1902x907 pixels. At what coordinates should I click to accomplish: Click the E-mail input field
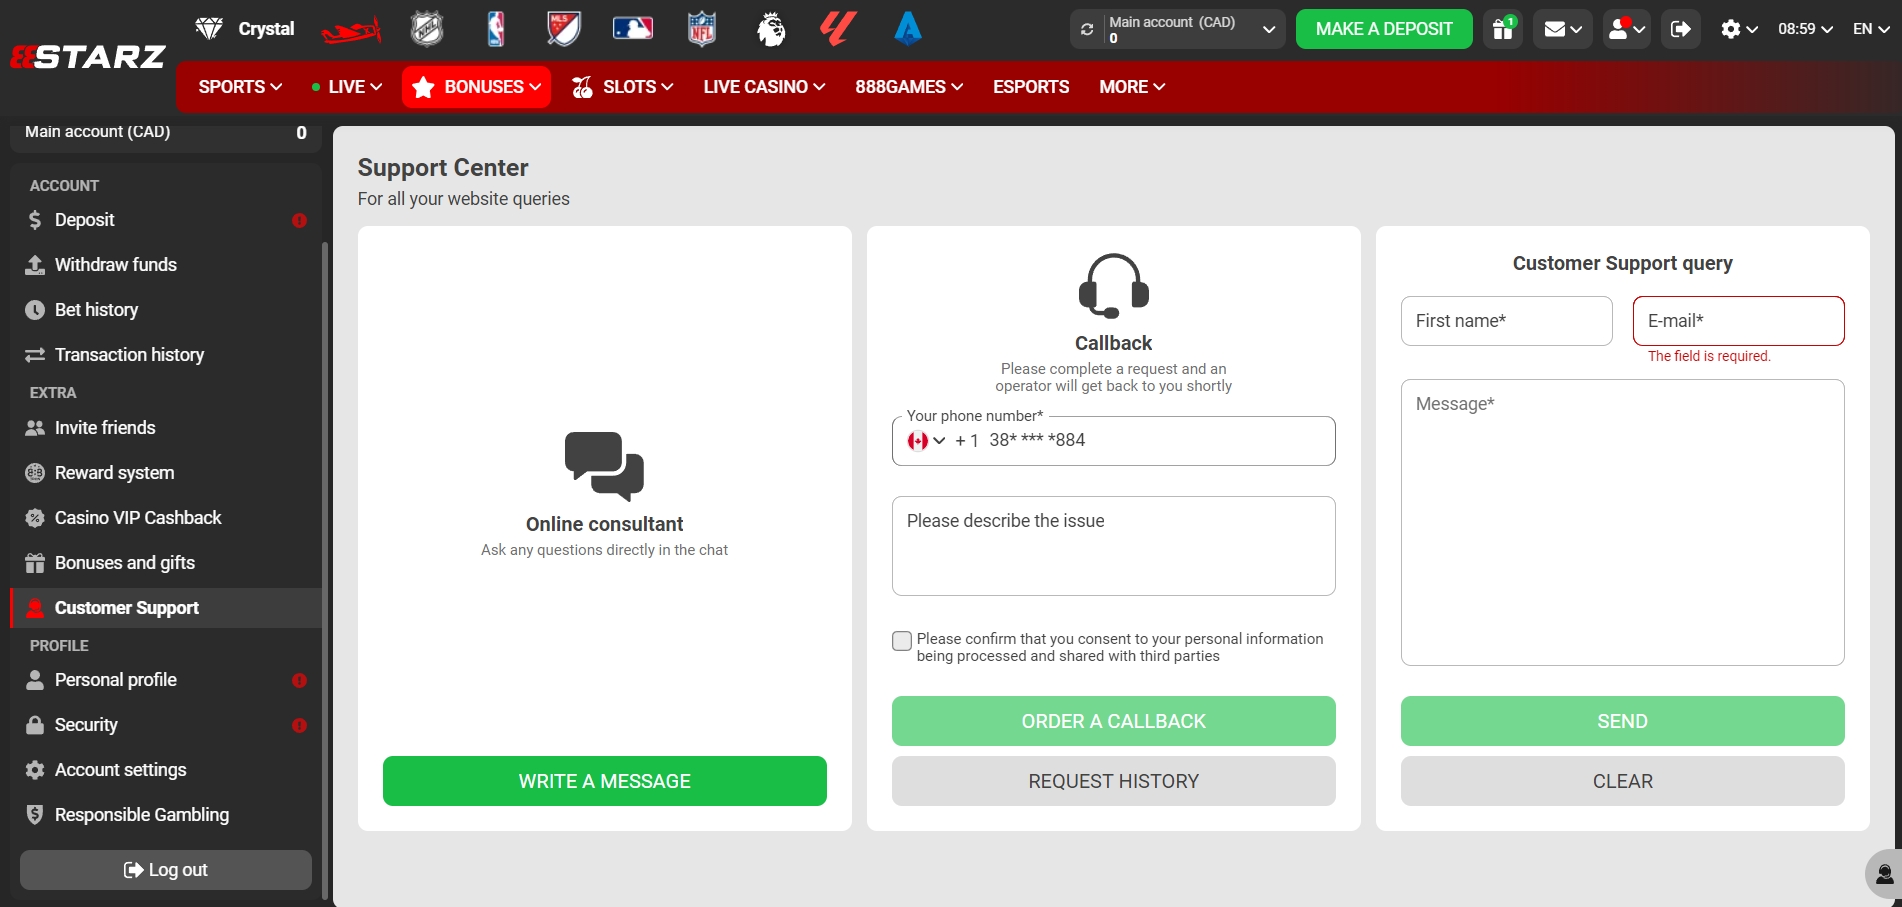1738,321
